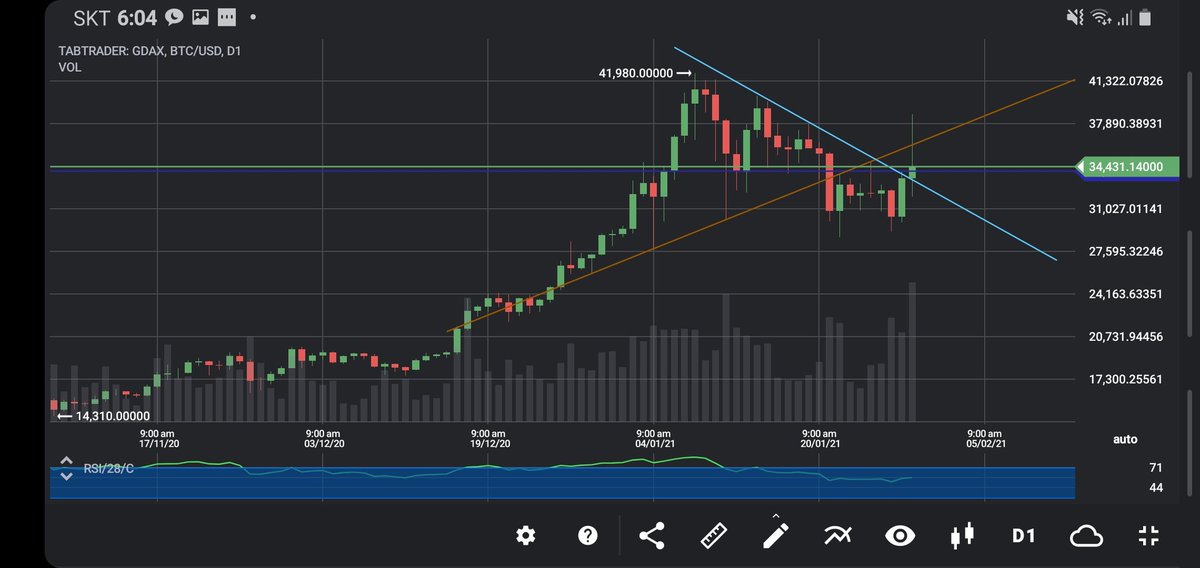Tap the Wi-Fi status icon
The width and height of the screenshot is (1200, 568).
[1101, 17]
